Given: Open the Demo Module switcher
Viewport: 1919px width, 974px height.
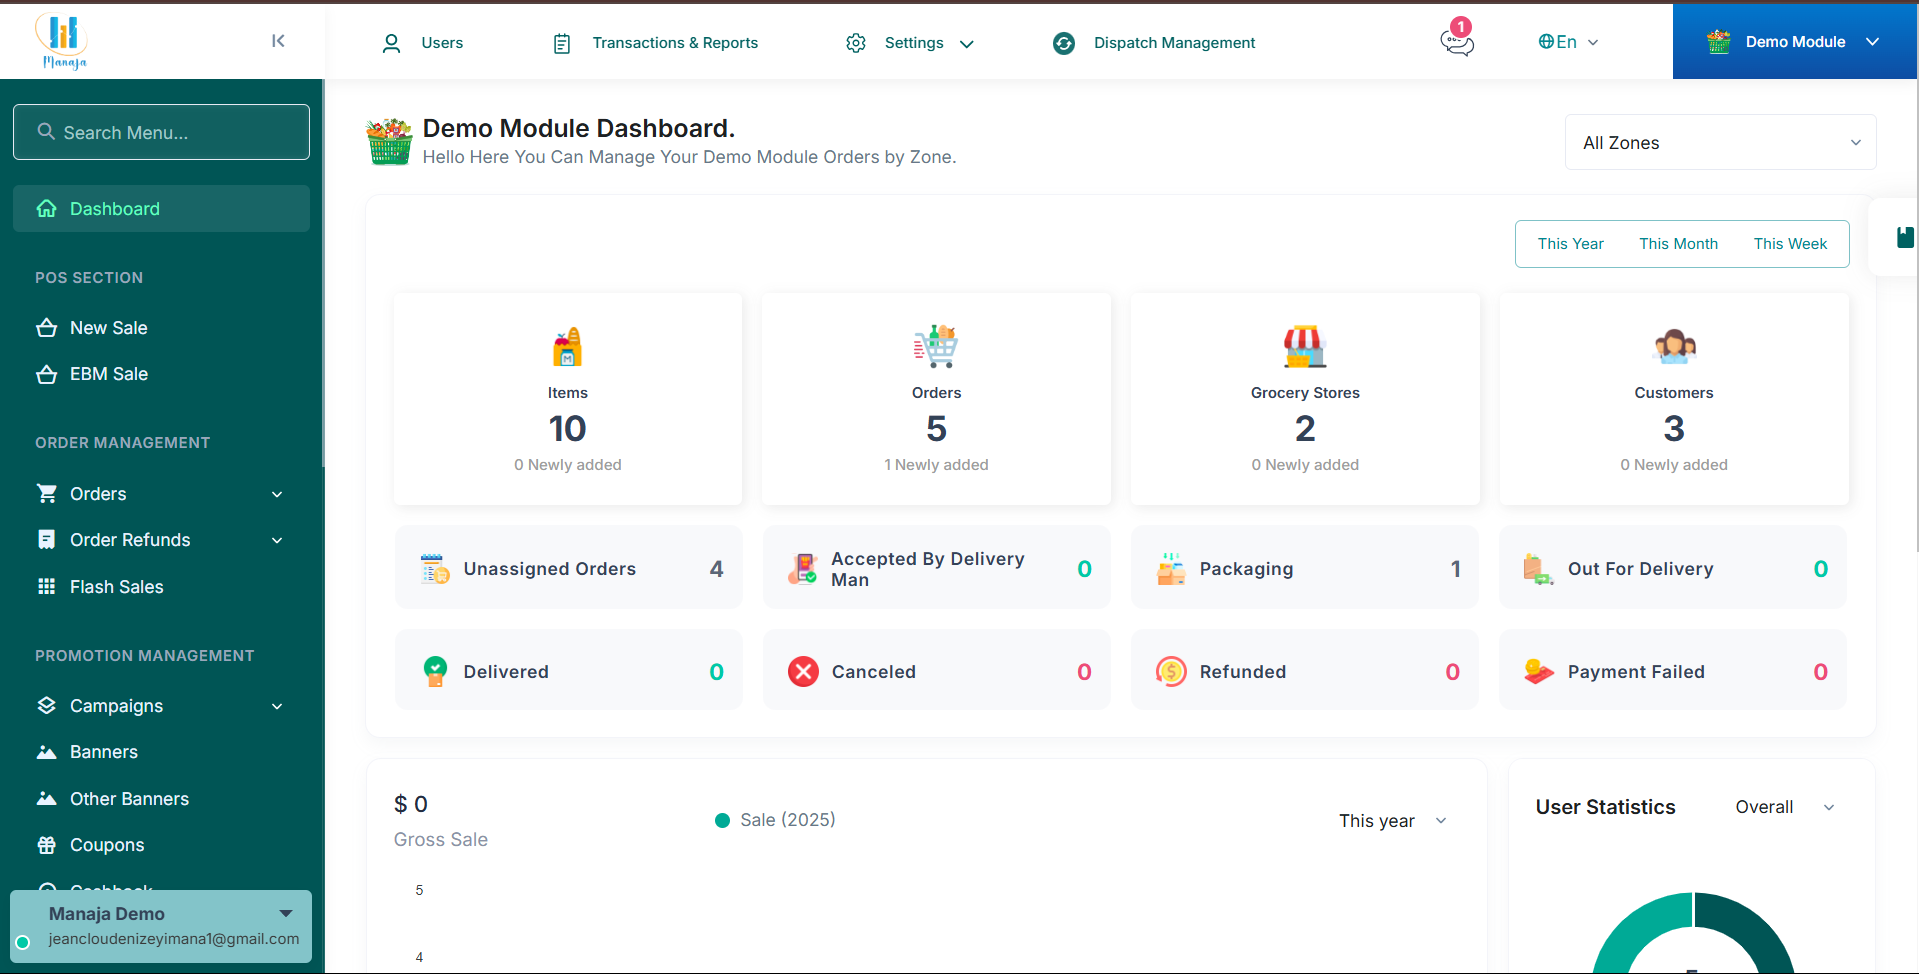Looking at the screenshot, I should click(1795, 42).
